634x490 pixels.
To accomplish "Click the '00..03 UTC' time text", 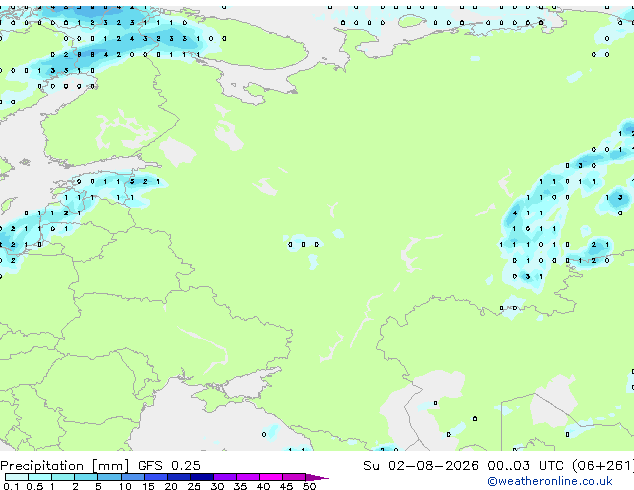I will pyautogui.click(x=525, y=466).
